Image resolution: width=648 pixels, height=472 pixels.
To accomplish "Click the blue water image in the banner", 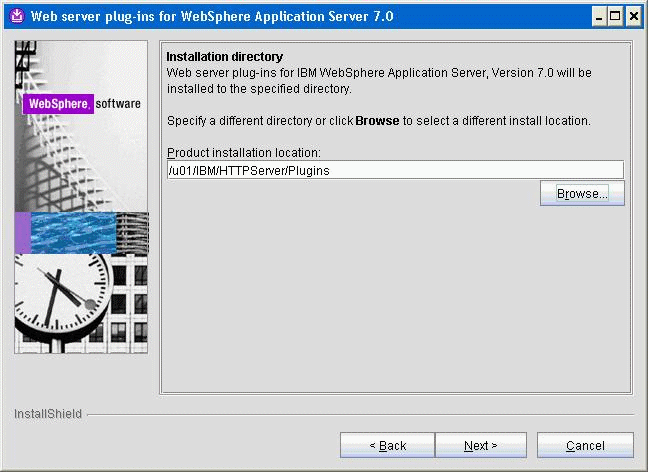I will coord(74,233).
